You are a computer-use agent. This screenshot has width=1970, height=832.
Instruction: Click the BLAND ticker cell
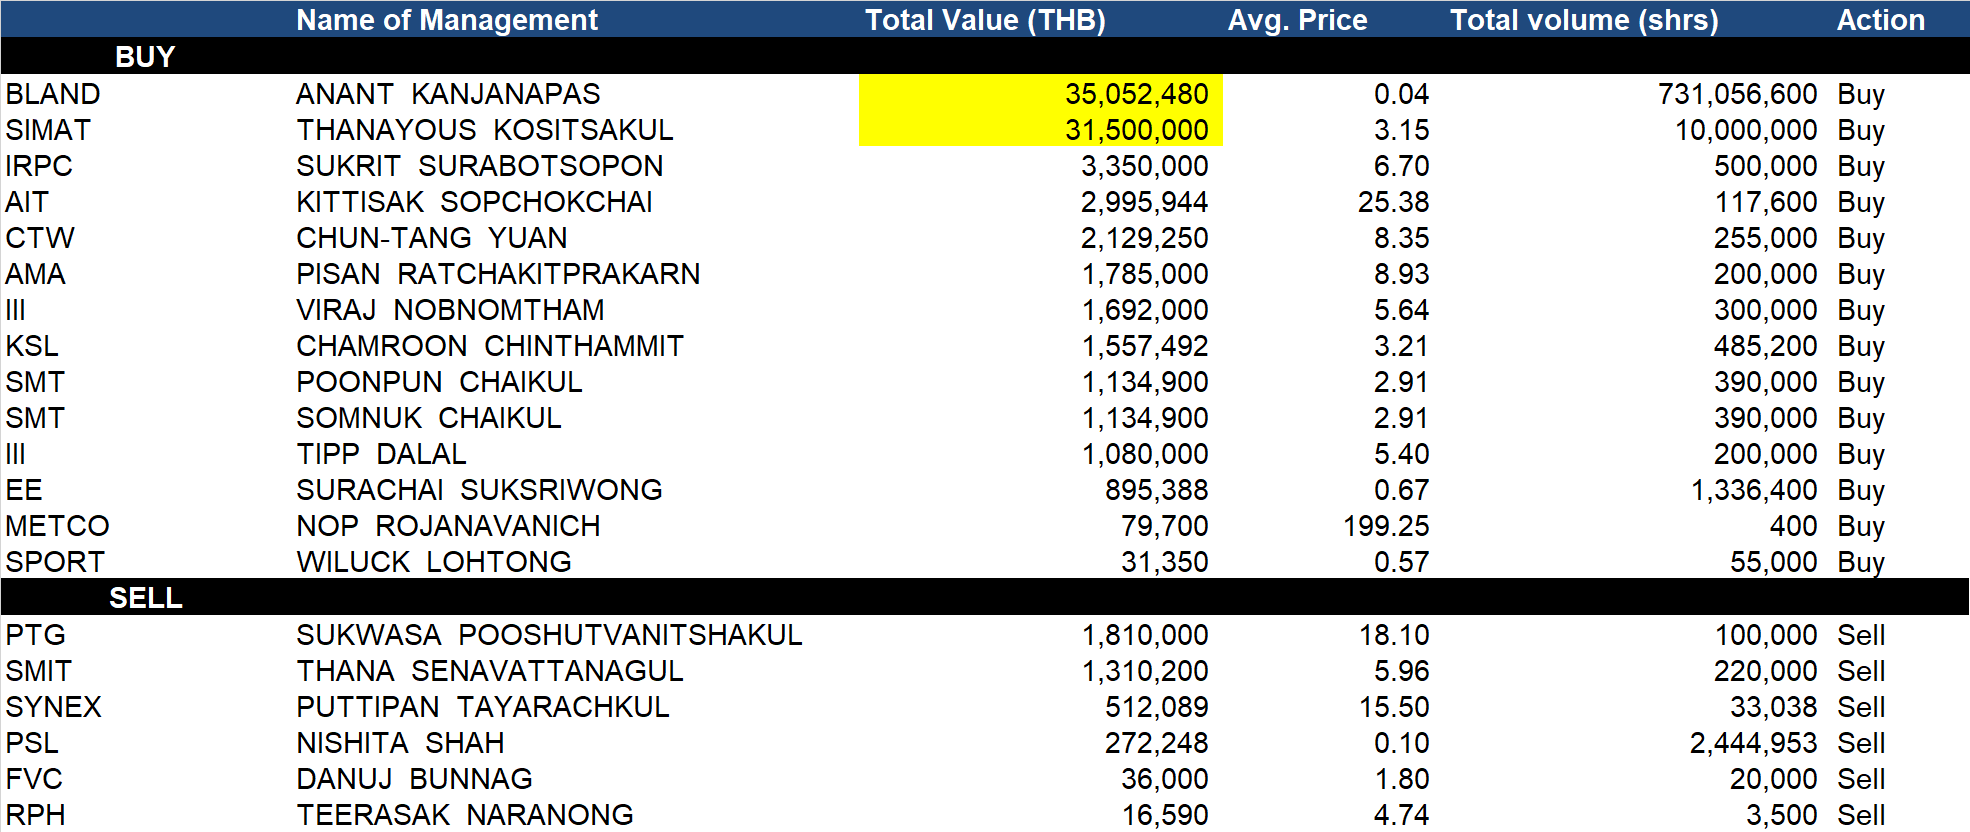53,94
